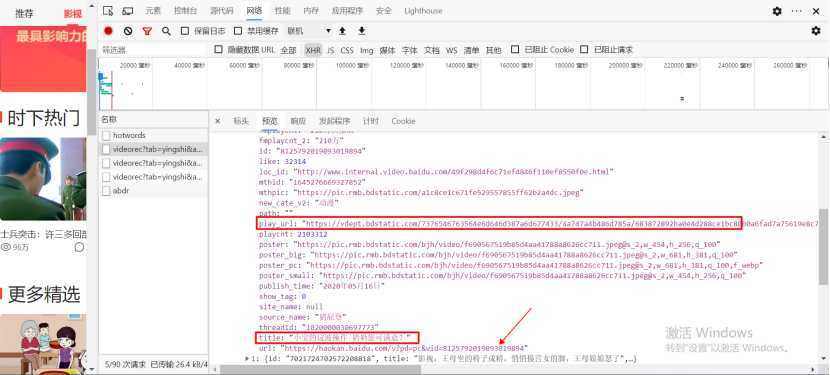Click 名称 column header
830x375 pixels.
tap(154, 120)
